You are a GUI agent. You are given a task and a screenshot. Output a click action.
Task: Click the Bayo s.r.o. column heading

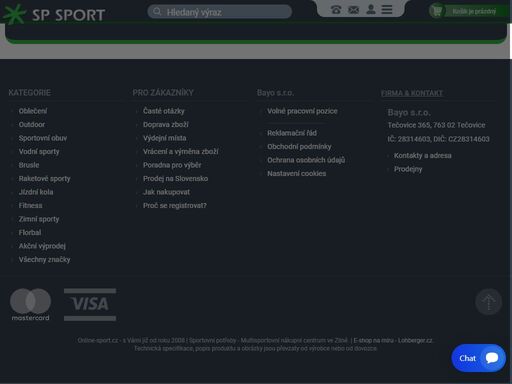(x=275, y=93)
